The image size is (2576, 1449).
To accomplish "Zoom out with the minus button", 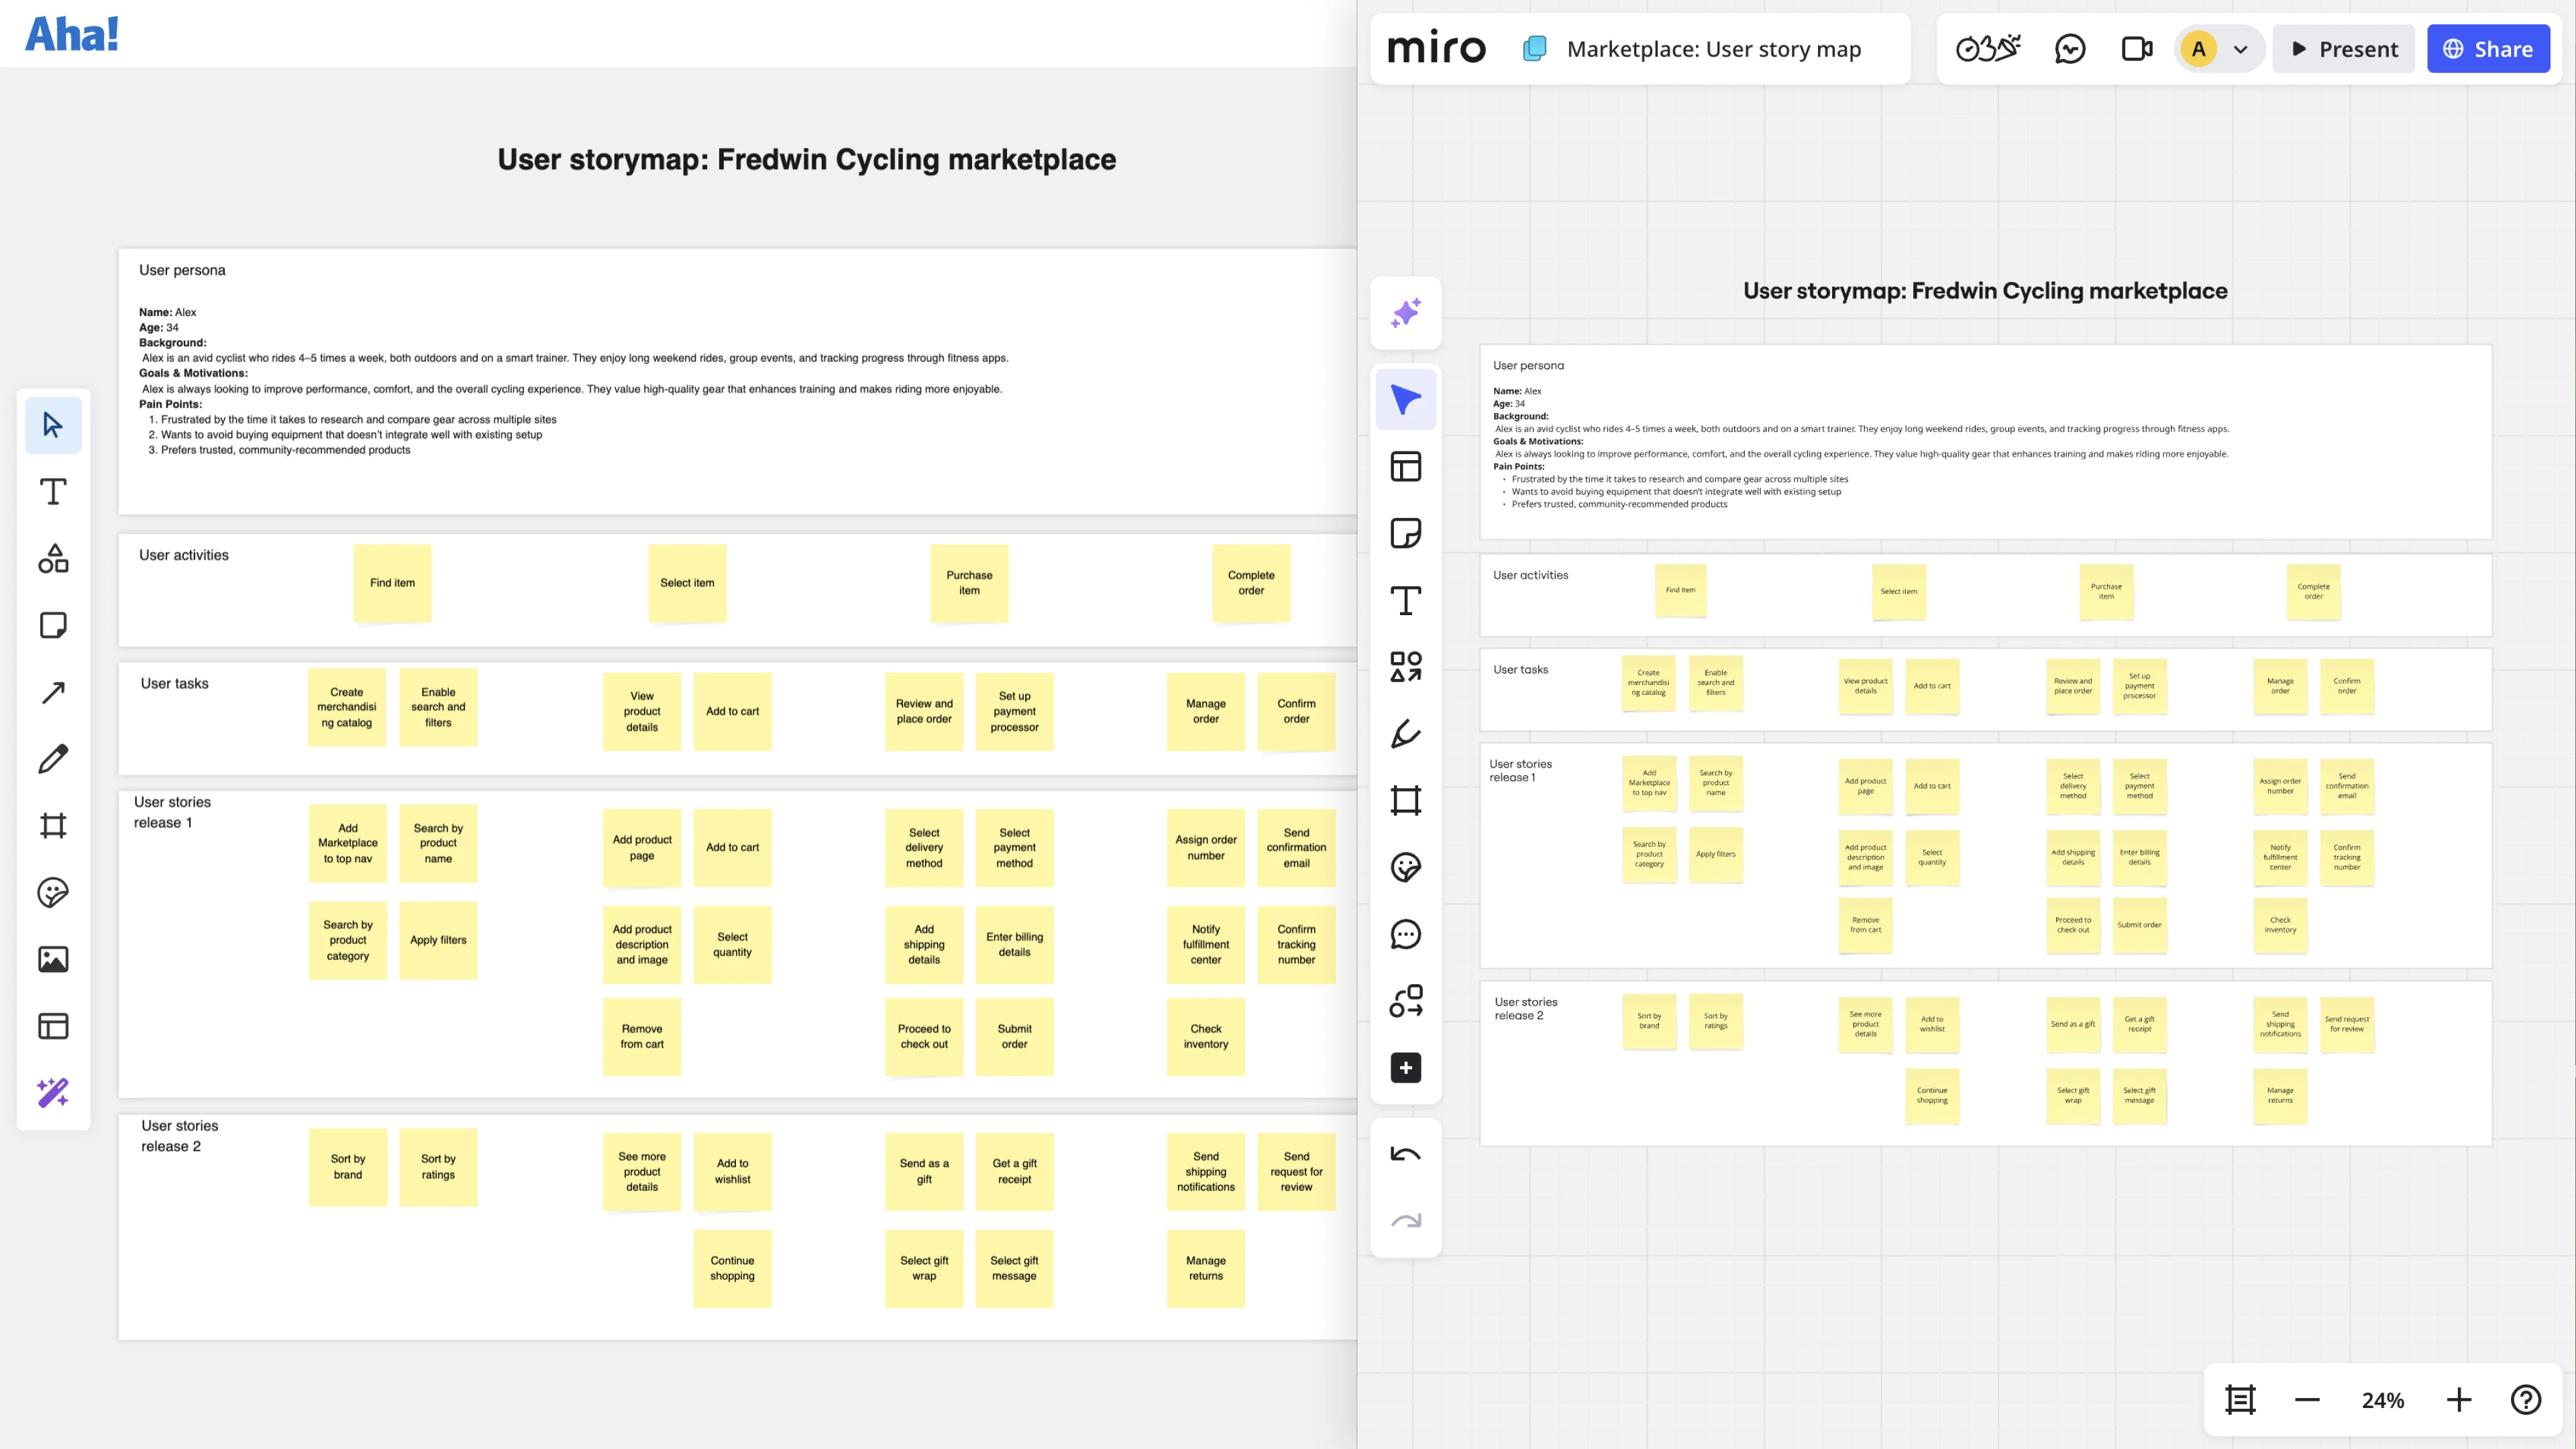I will 2307,1400.
